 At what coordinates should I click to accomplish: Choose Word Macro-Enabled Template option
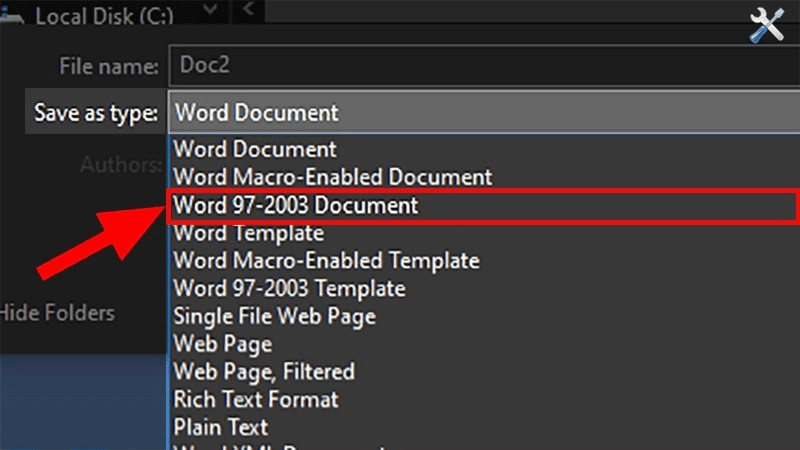coord(326,261)
